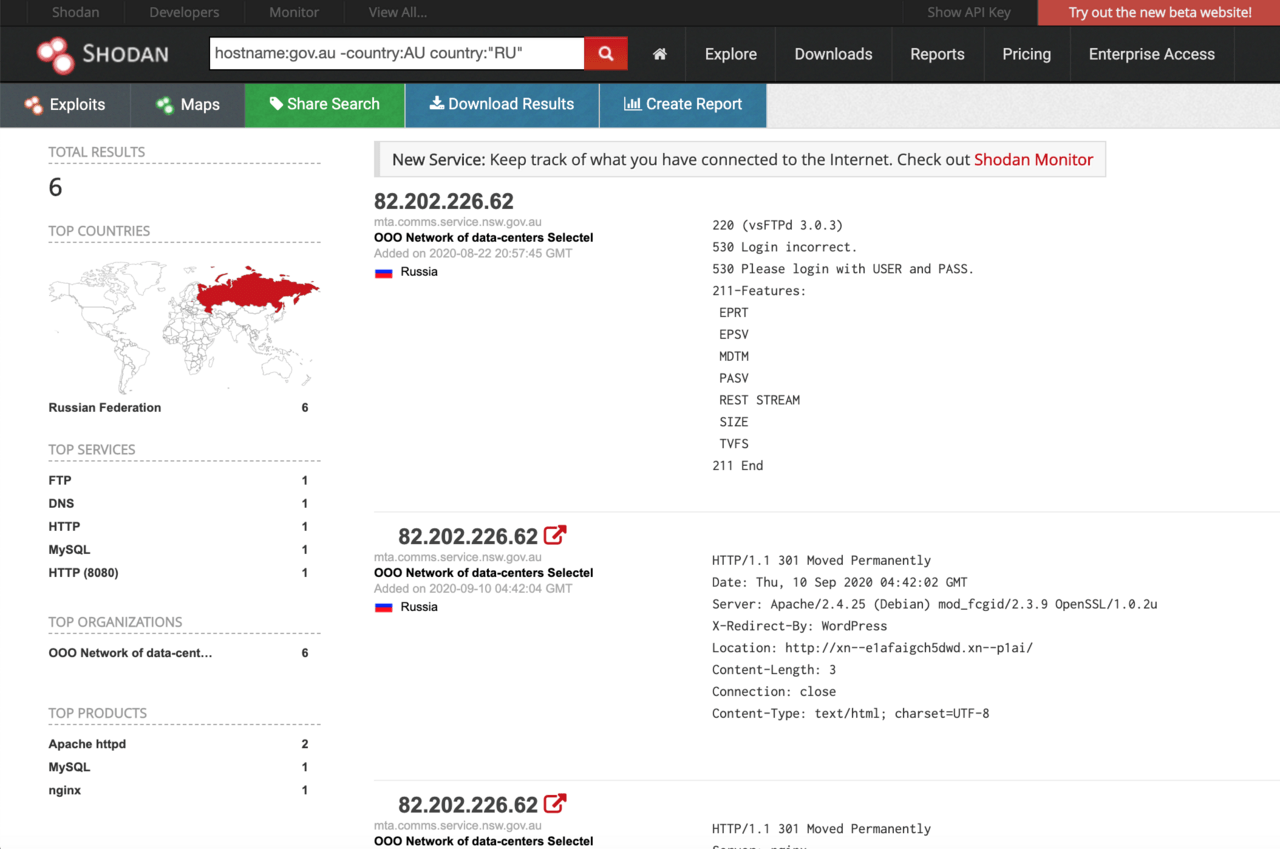Click Download Results button
Screen dimensions: 1280x849
tap(502, 105)
